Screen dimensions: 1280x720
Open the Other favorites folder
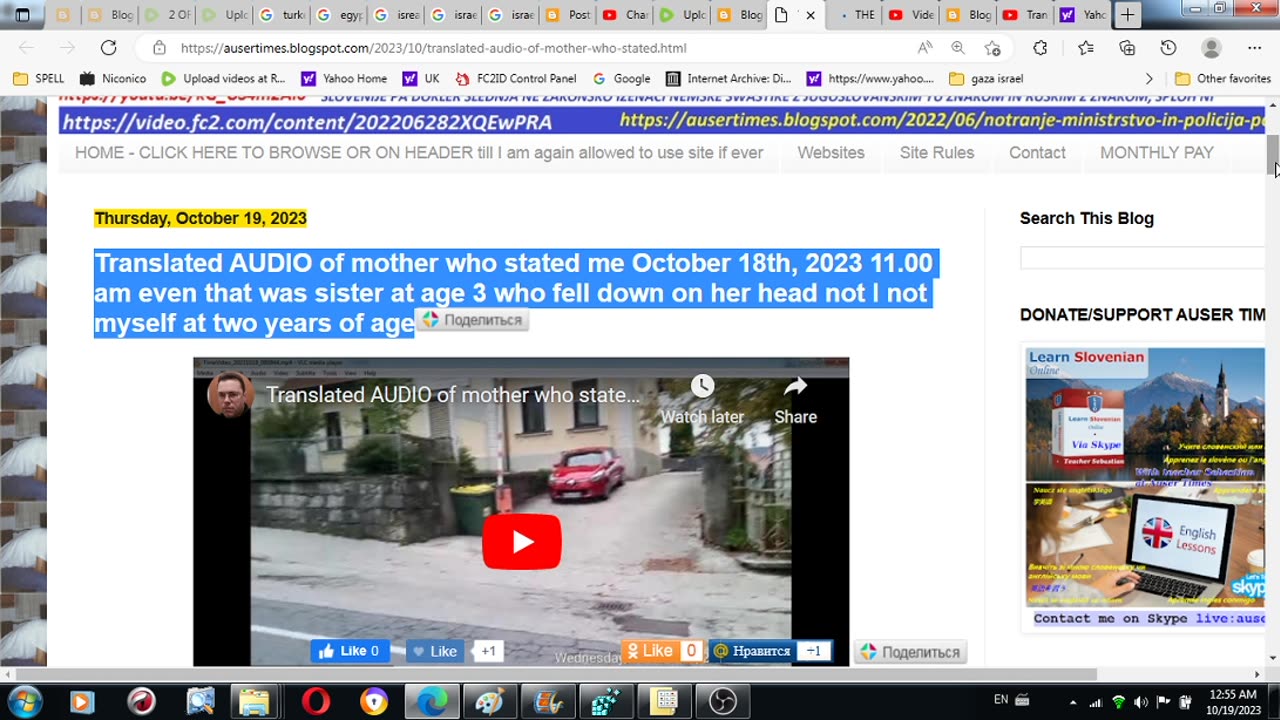[x=1223, y=78]
